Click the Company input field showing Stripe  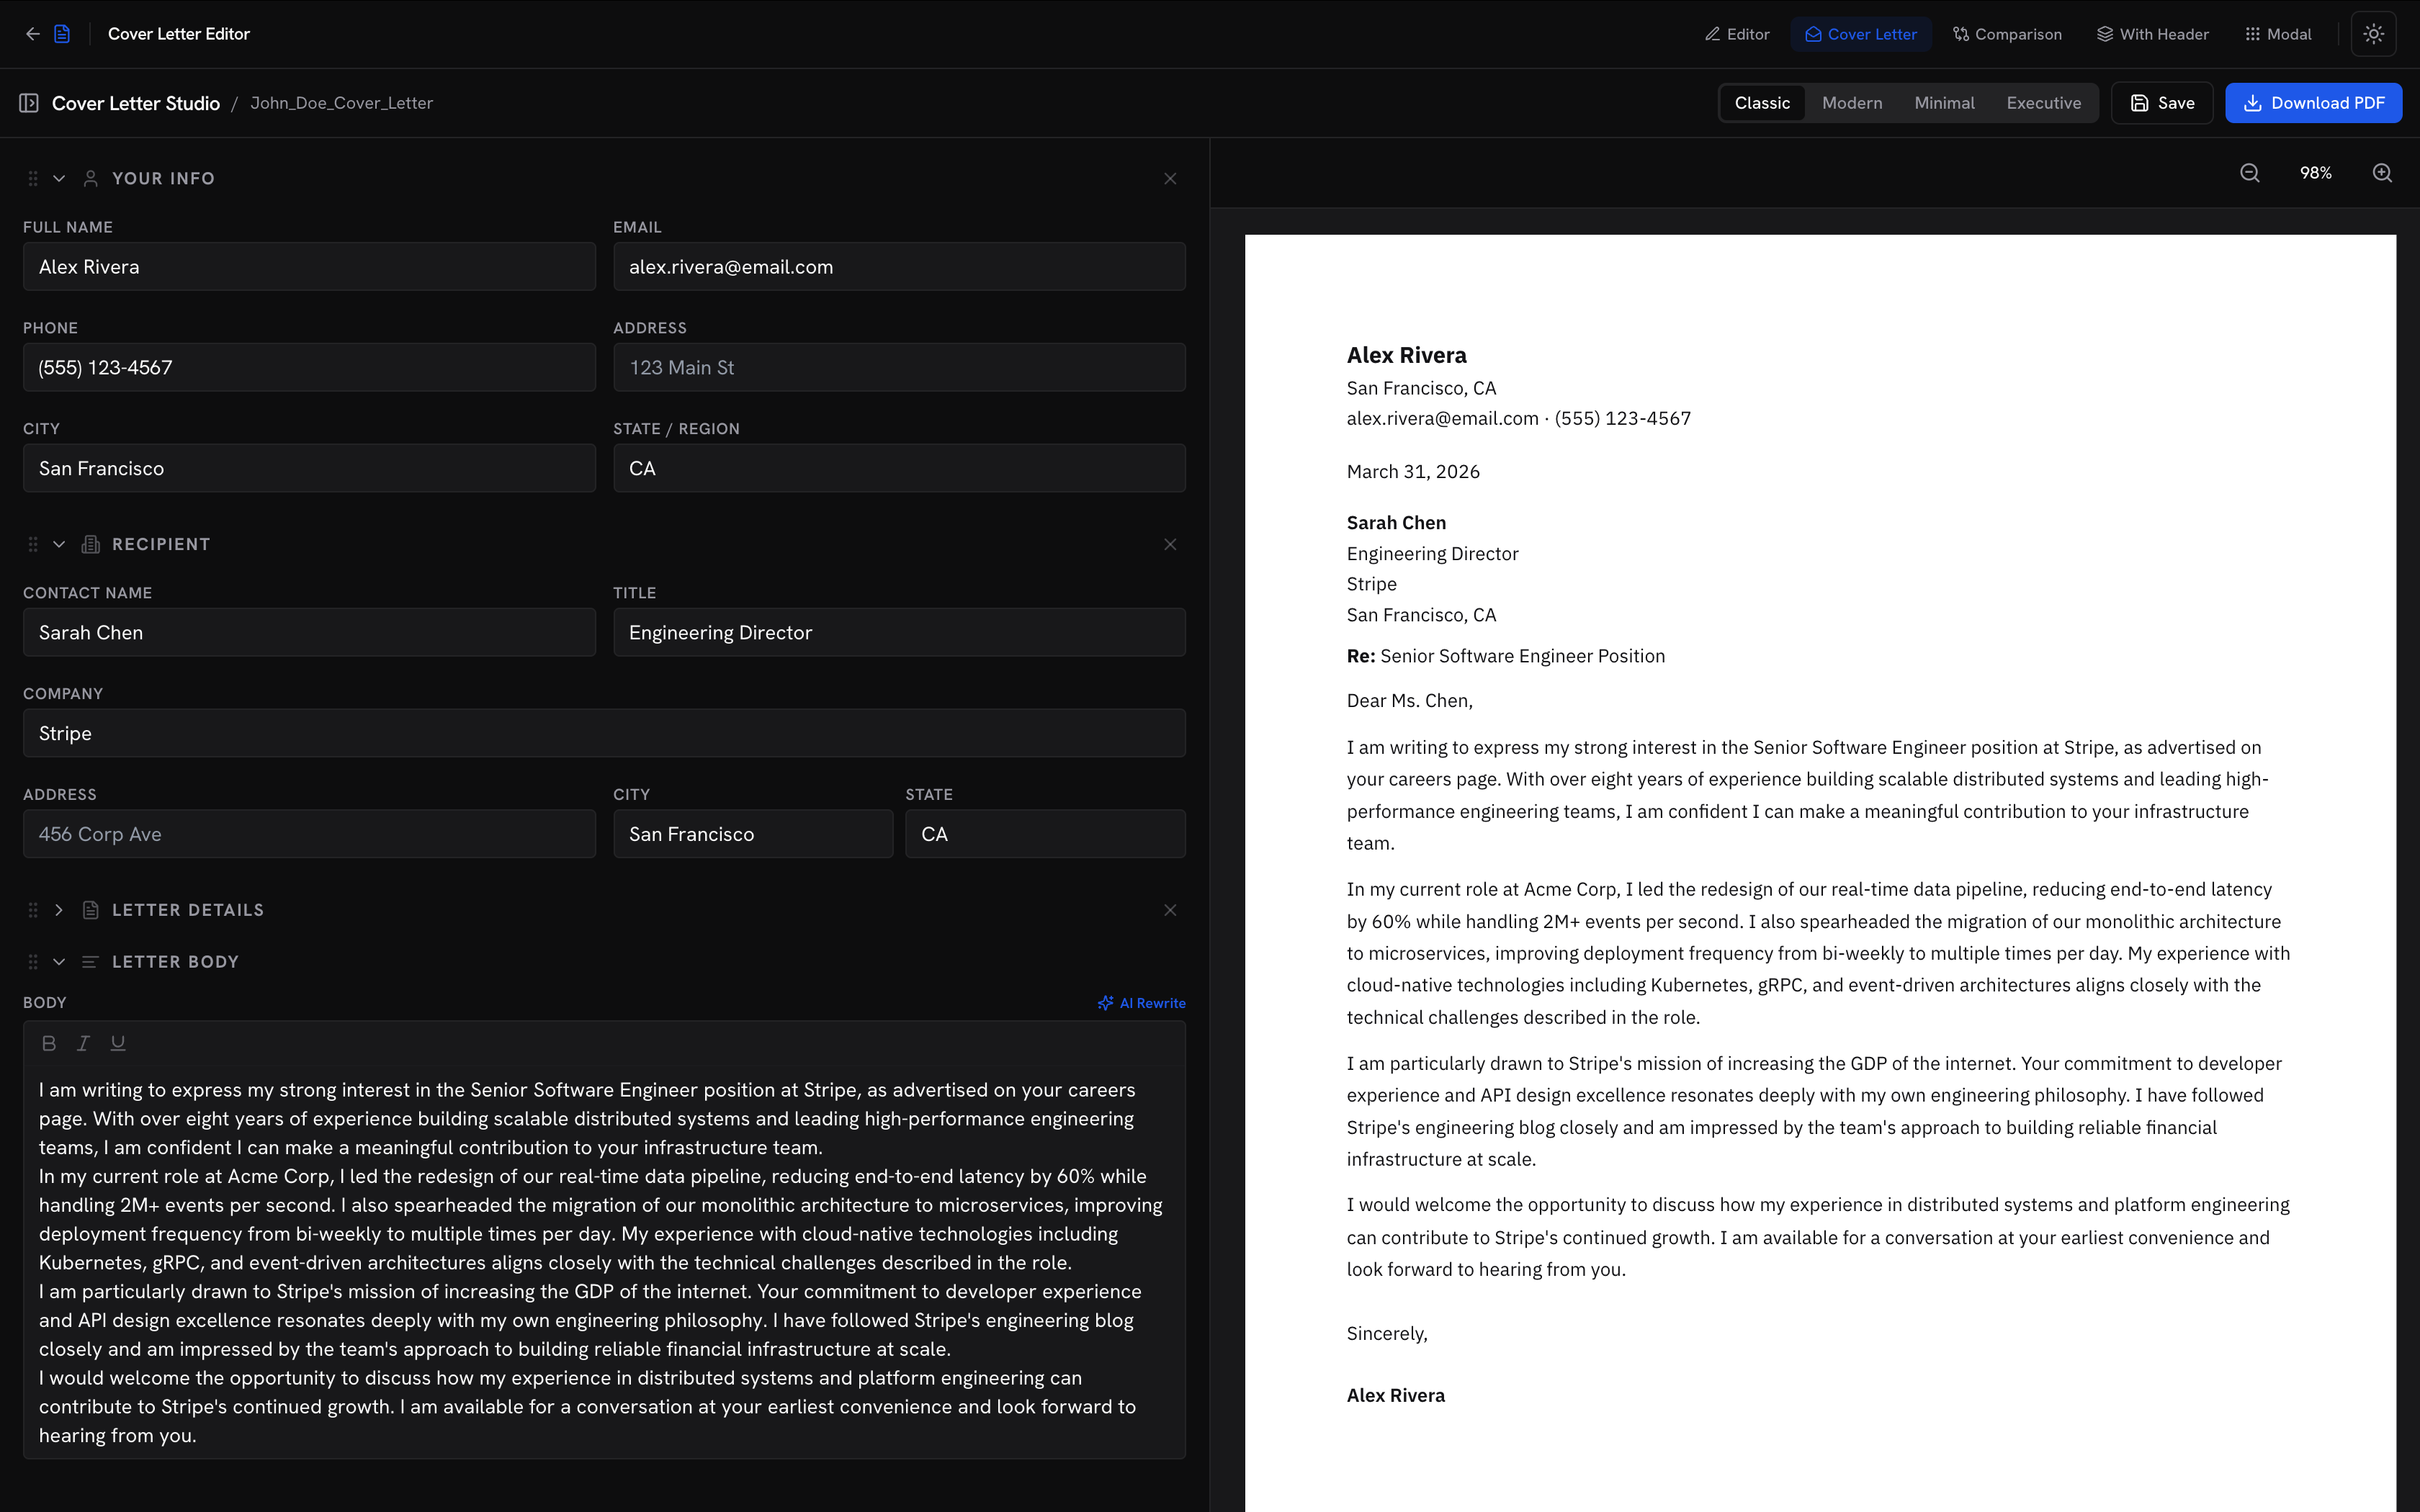[603, 732]
